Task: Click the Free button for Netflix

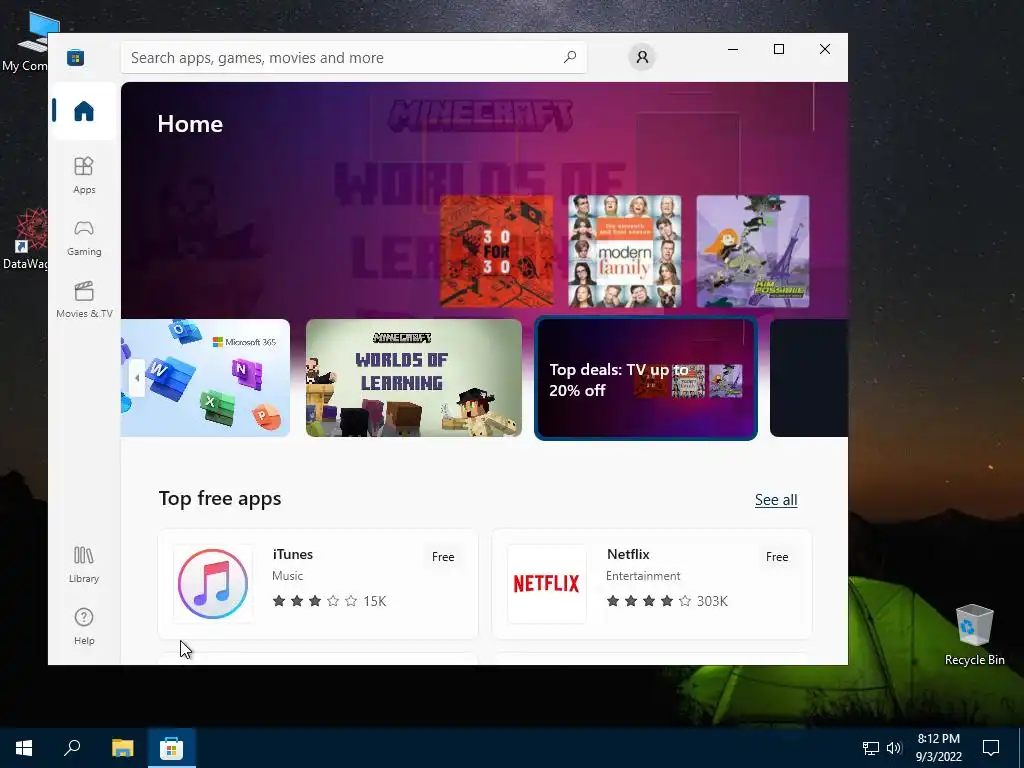Action: tap(776, 557)
